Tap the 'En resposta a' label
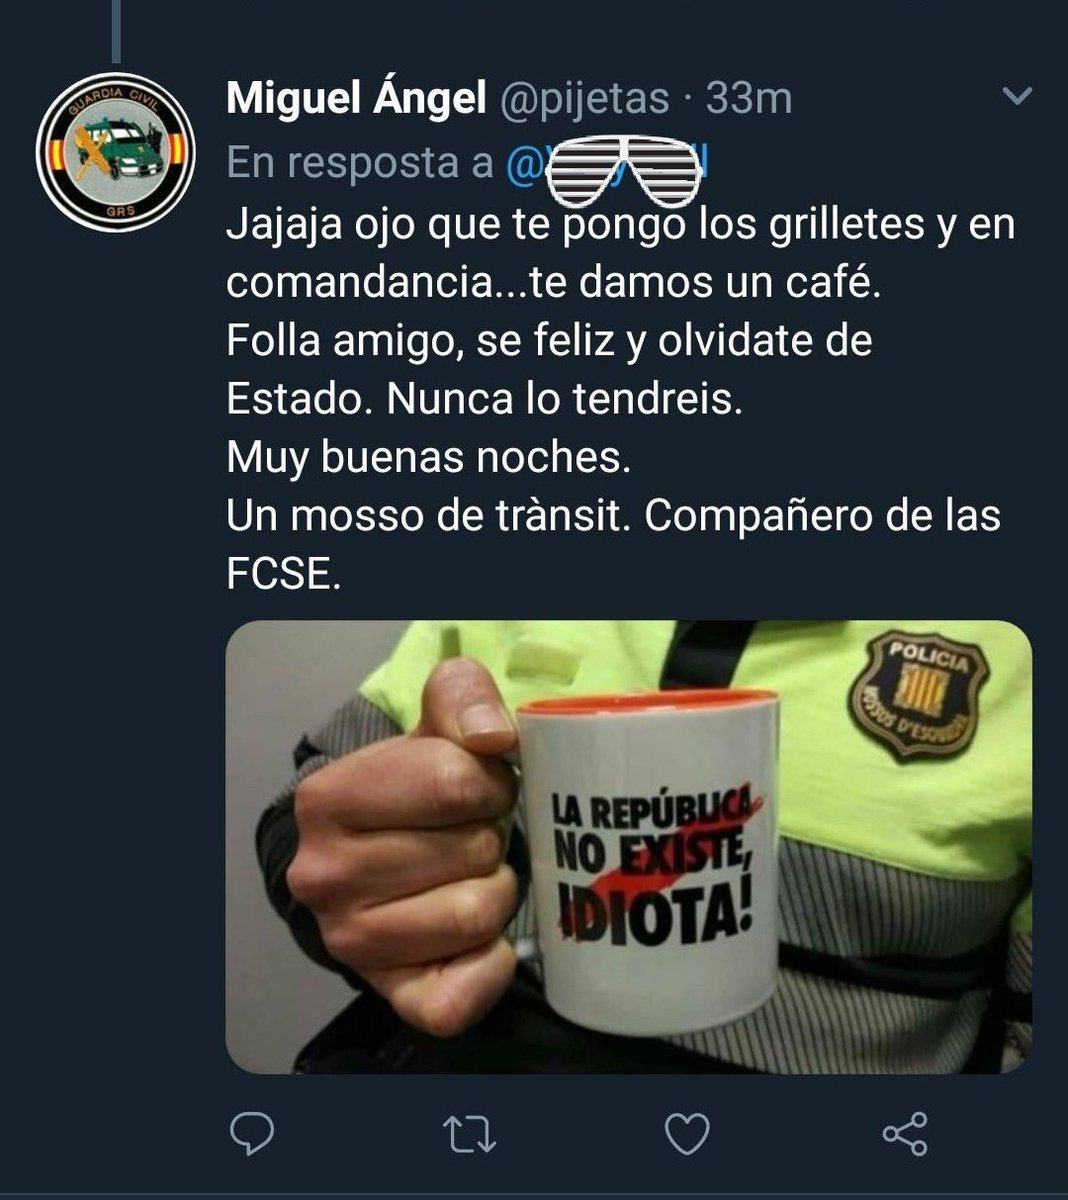 point(360,162)
